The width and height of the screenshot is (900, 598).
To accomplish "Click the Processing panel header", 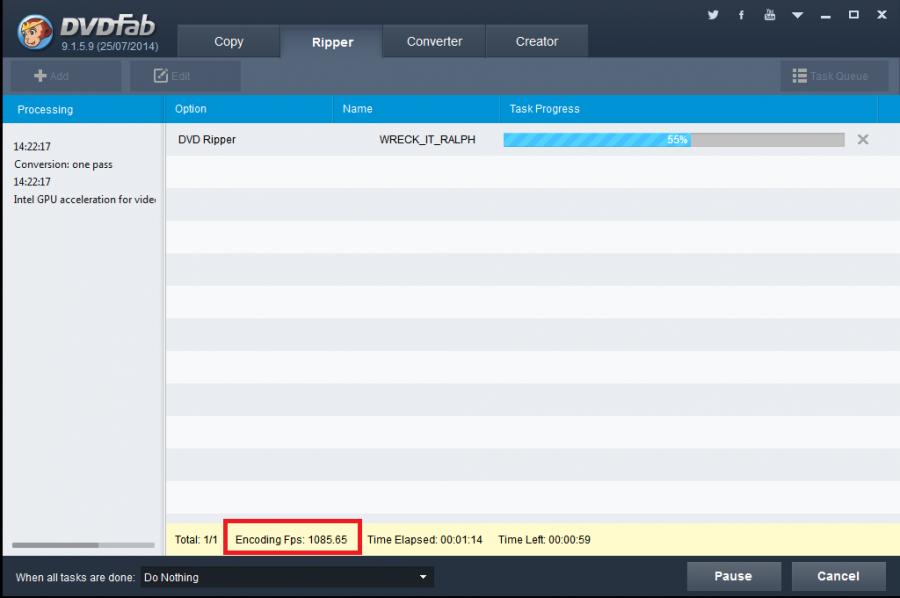I will pos(83,109).
